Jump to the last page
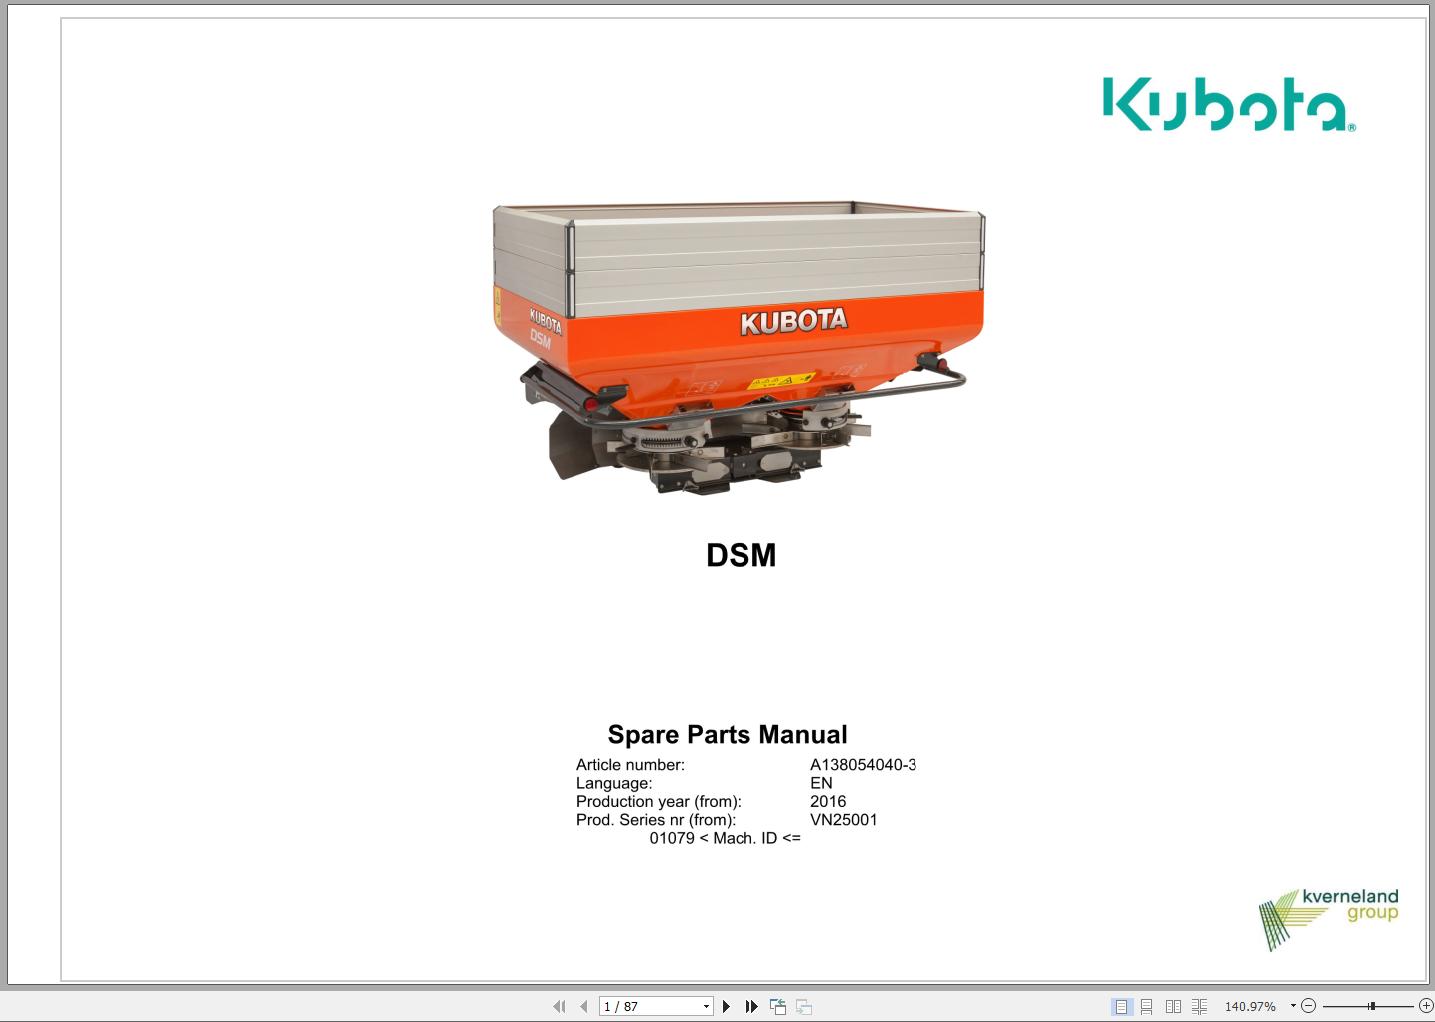This screenshot has height=1022, width=1435. pyautogui.click(x=751, y=1005)
